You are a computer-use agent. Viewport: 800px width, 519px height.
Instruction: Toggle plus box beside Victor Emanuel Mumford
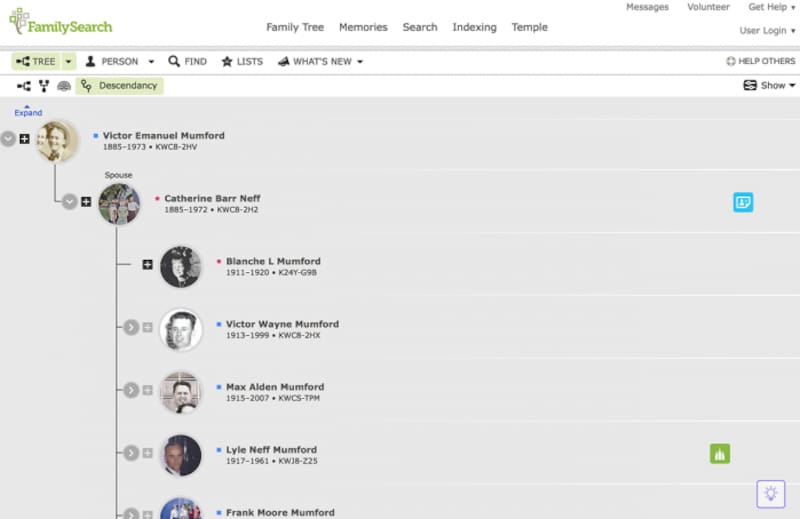[25, 139]
